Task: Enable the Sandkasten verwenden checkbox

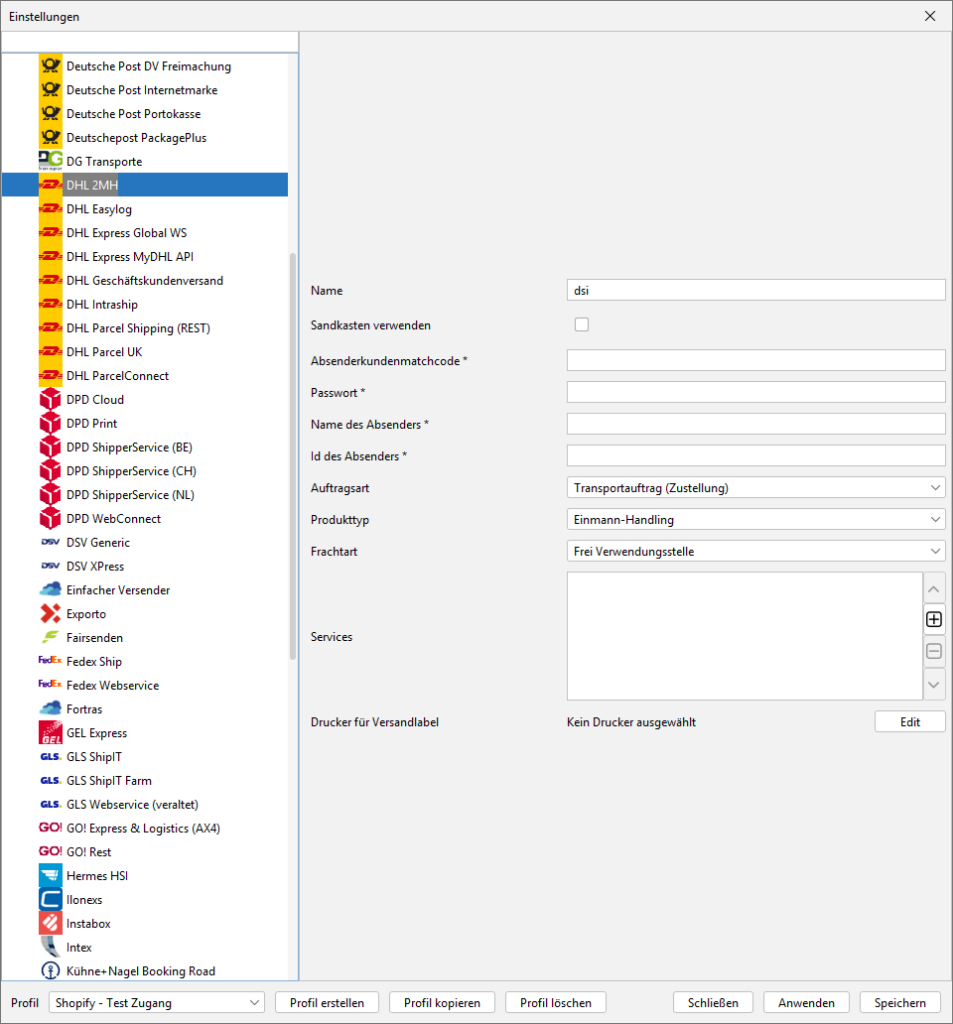Action: (581, 324)
